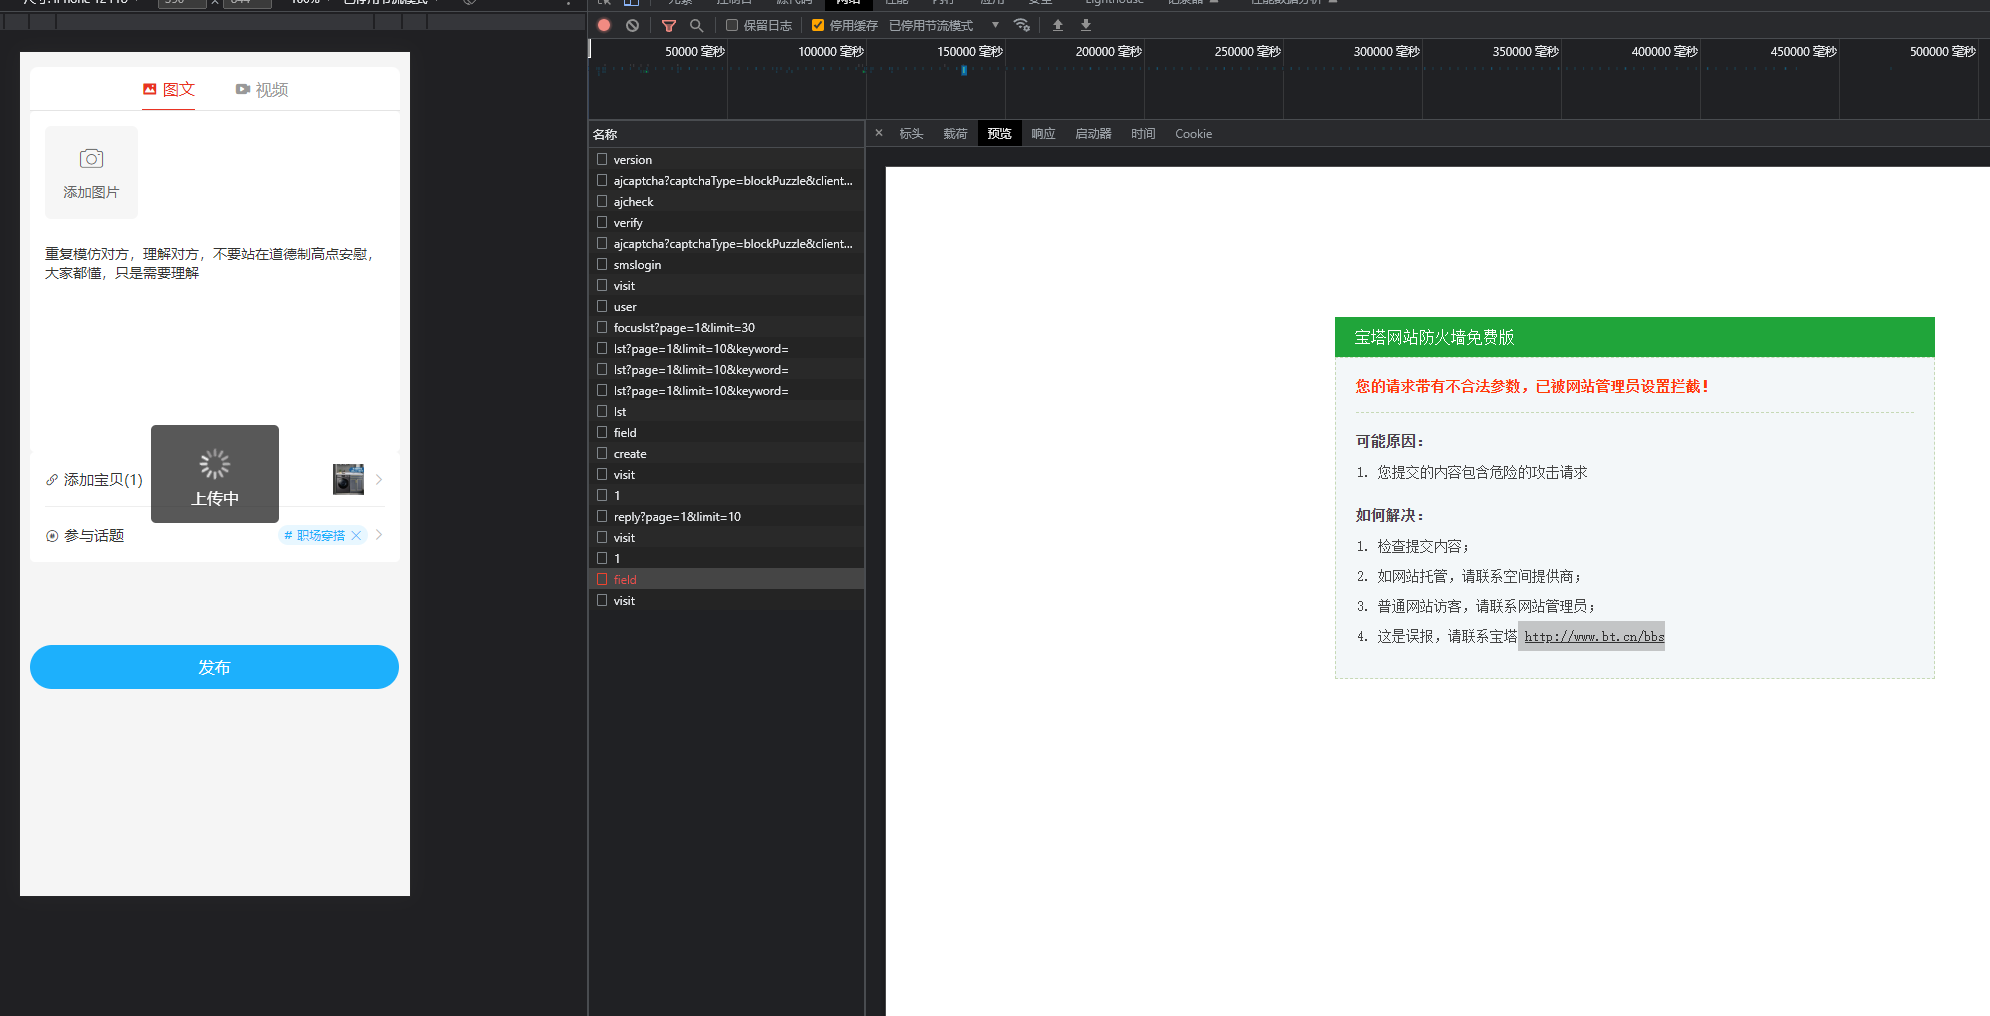Click the 上传中 uploading overlay
Screen dimensions: 1990x1016
point(215,474)
